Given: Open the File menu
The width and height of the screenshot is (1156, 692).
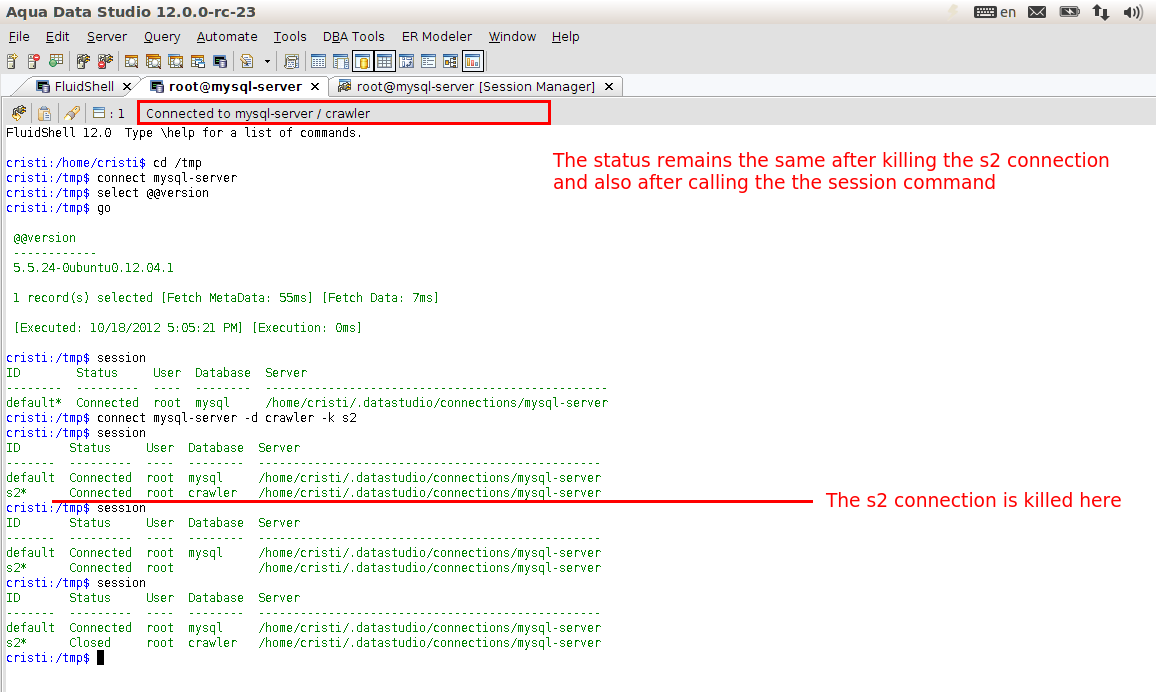Looking at the screenshot, I should click(19, 37).
